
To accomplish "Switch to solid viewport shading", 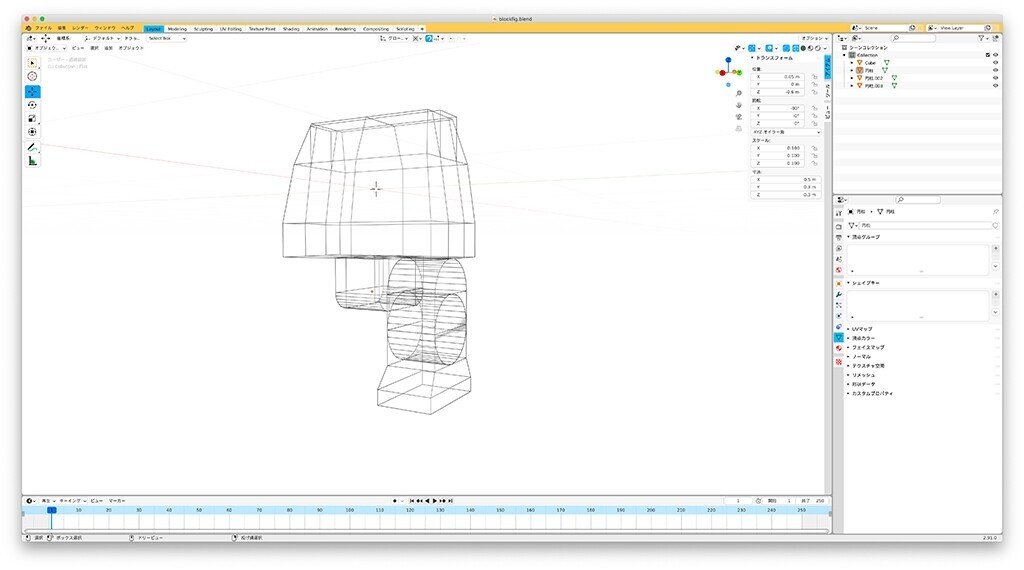I will [x=803, y=48].
